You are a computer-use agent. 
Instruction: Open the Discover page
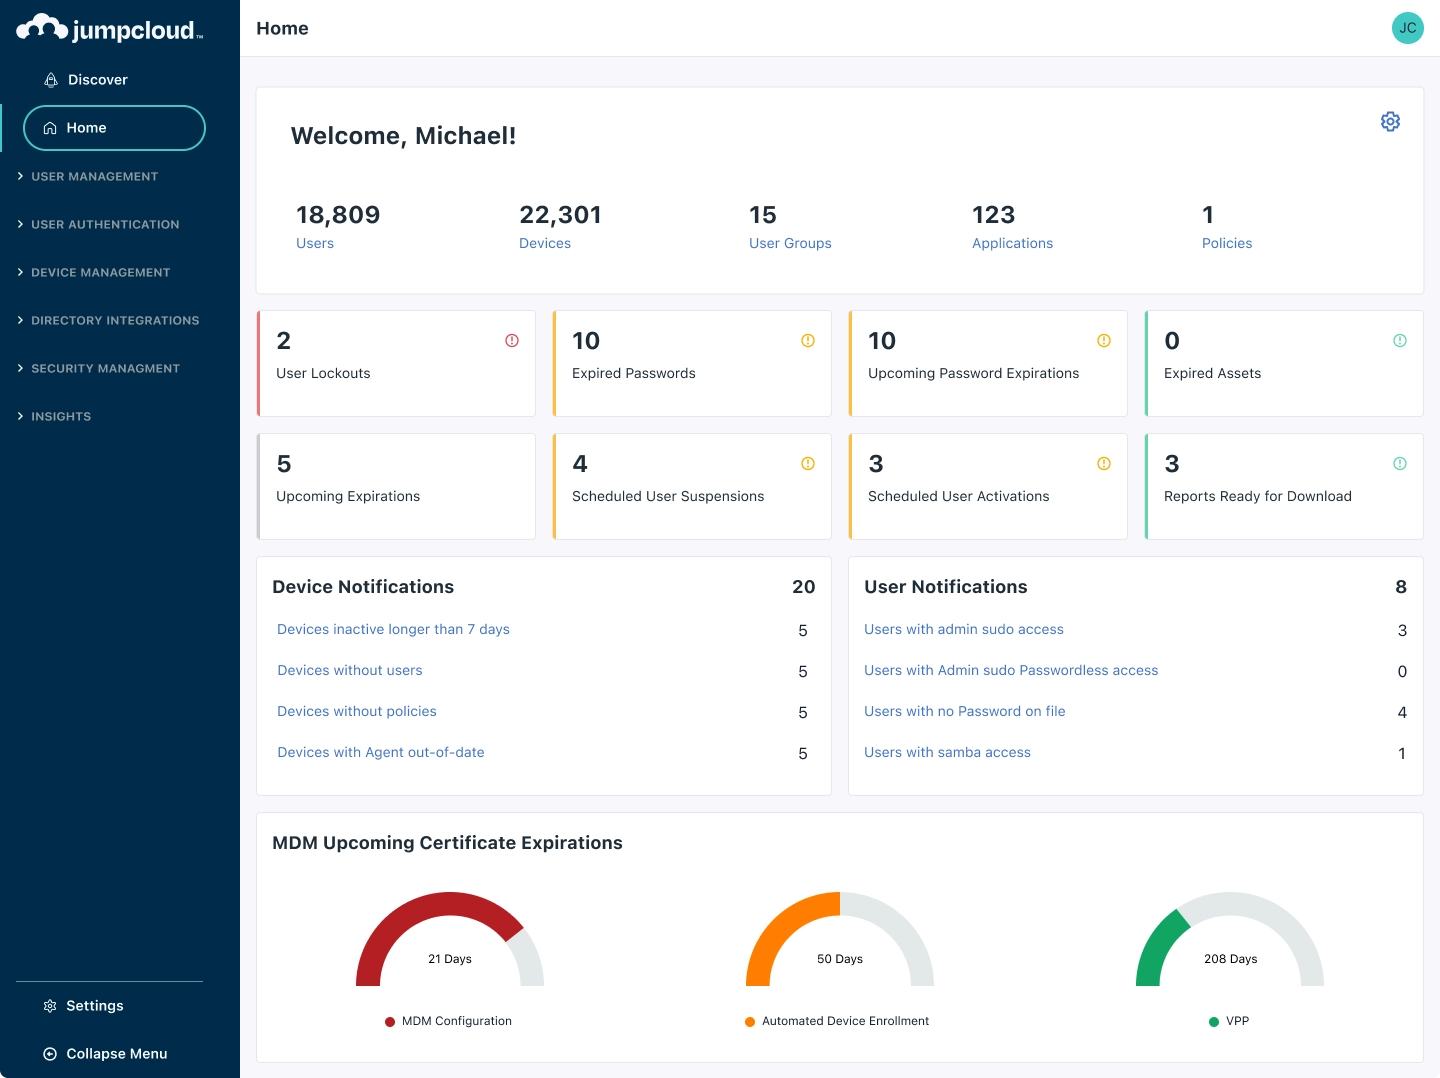[x=97, y=79]
